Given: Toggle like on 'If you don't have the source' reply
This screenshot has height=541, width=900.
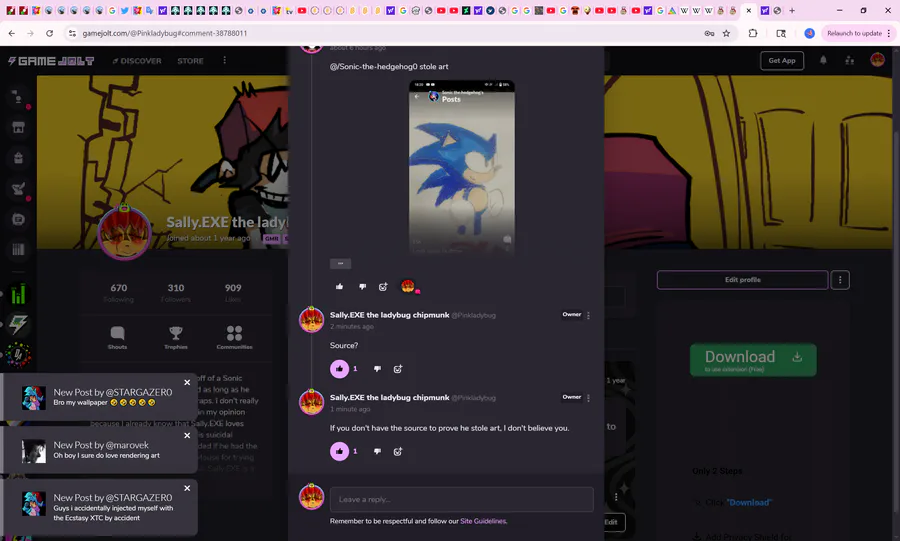Looking at the screenshot, I should pos(339,452).
